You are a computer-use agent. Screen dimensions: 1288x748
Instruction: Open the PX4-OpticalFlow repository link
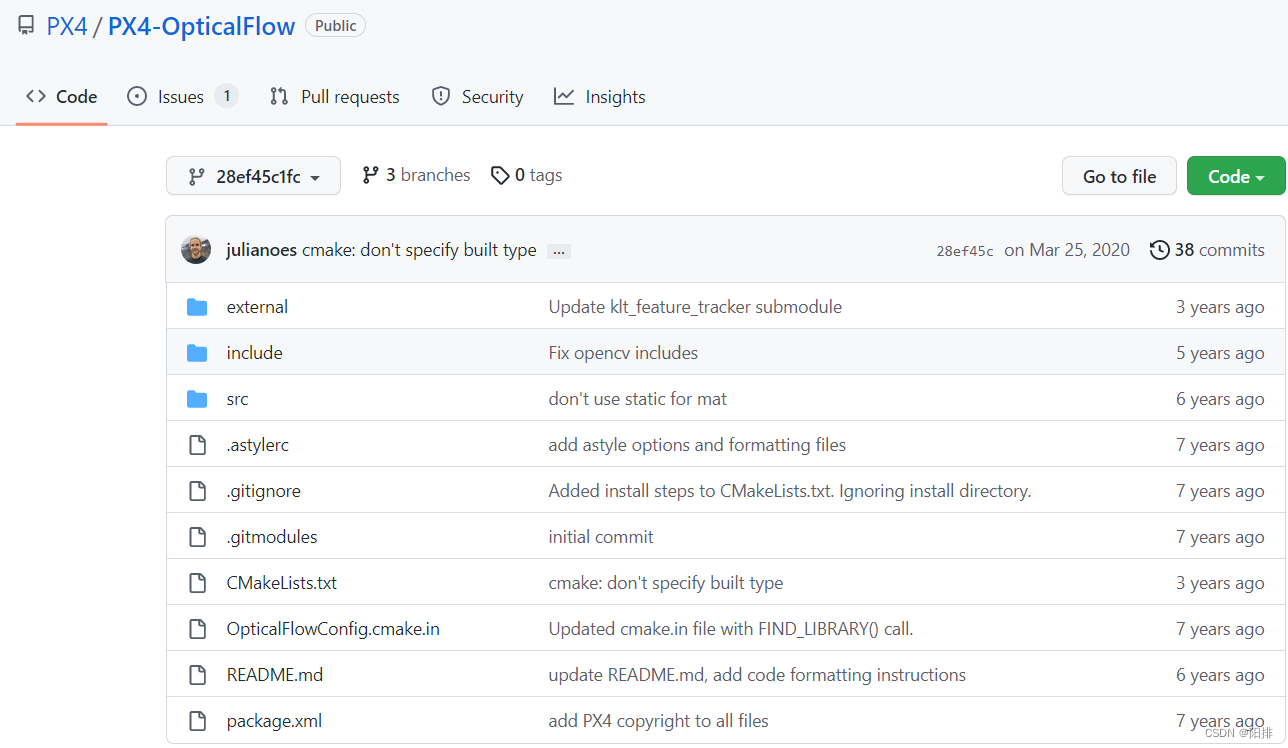coord(201,26)
